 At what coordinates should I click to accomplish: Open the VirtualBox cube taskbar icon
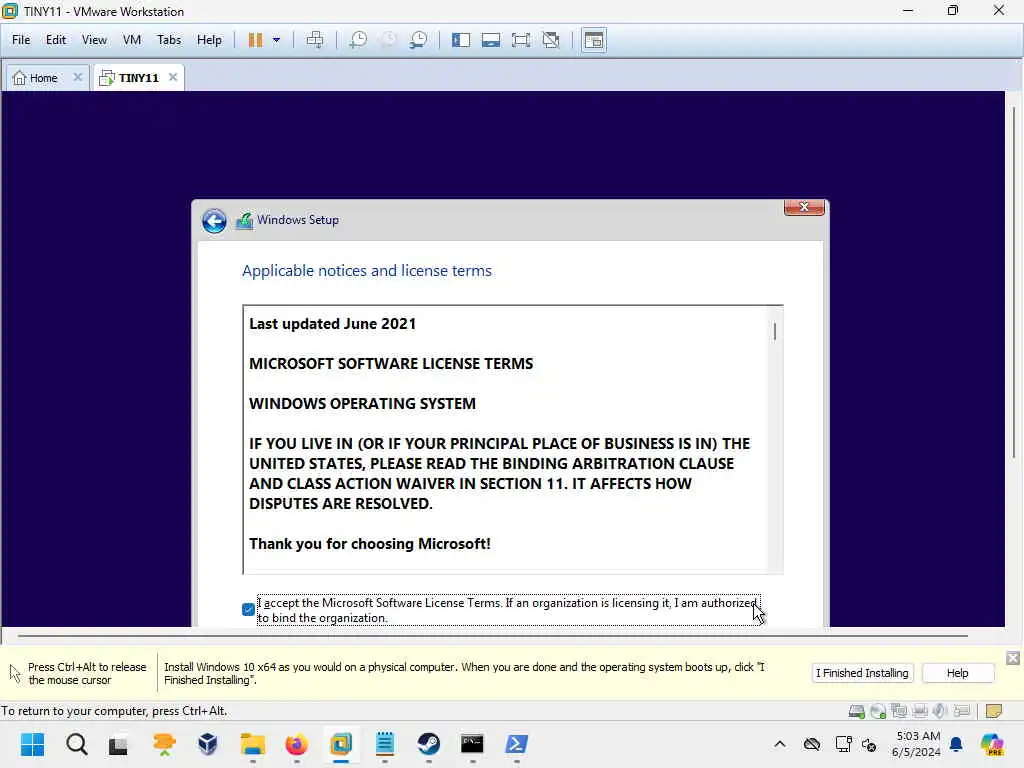tap(208, 744)
